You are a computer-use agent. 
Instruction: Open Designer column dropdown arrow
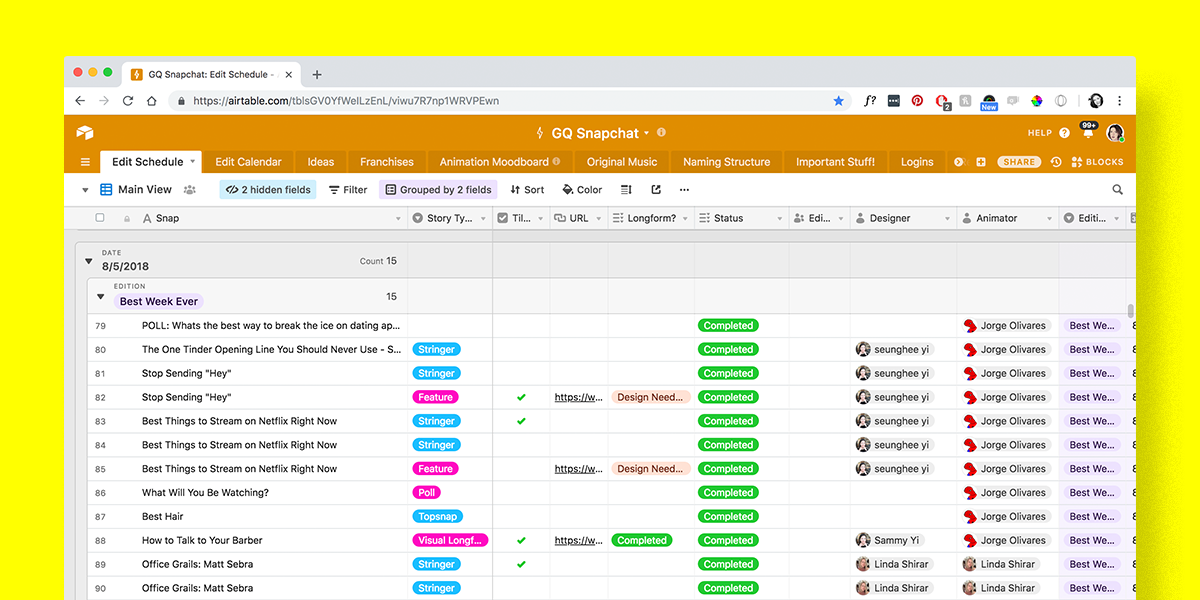pyautogui.click(x=947, y=218)
